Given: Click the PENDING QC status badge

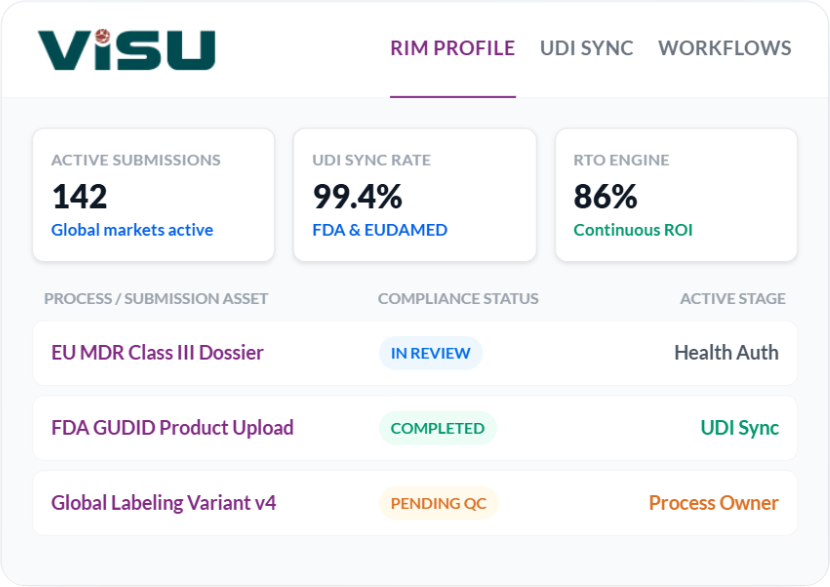Looking at the screenshot, I should [x=438, y=503].
